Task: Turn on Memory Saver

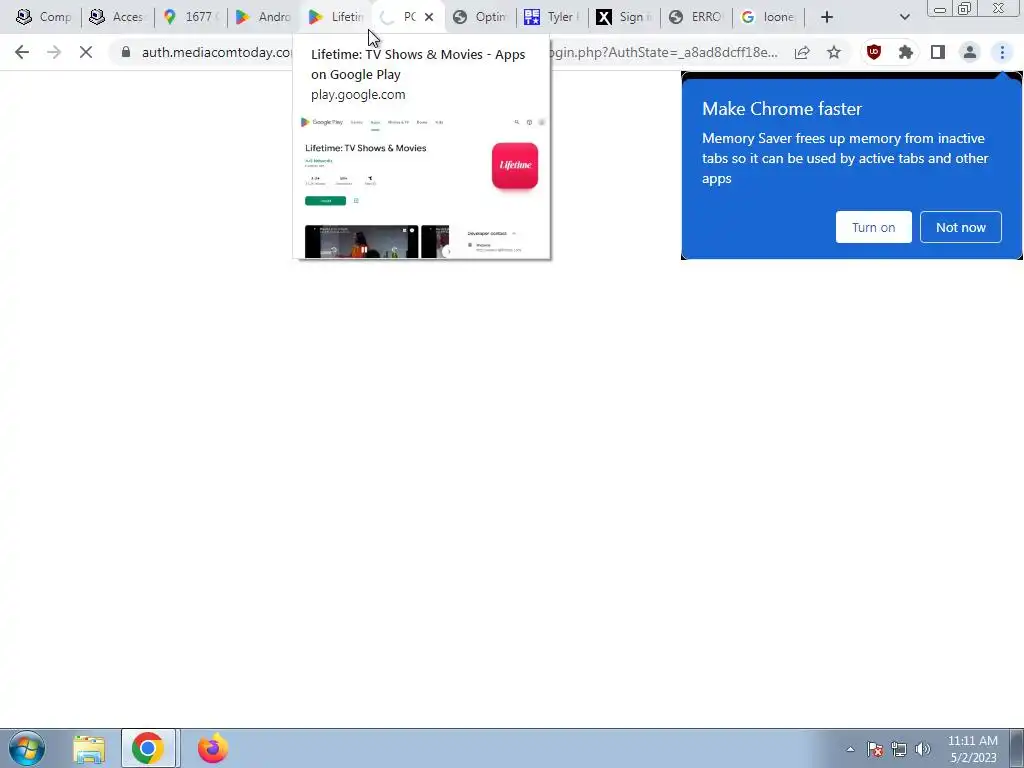Action: pyautogui.click(x=874, y=227)
